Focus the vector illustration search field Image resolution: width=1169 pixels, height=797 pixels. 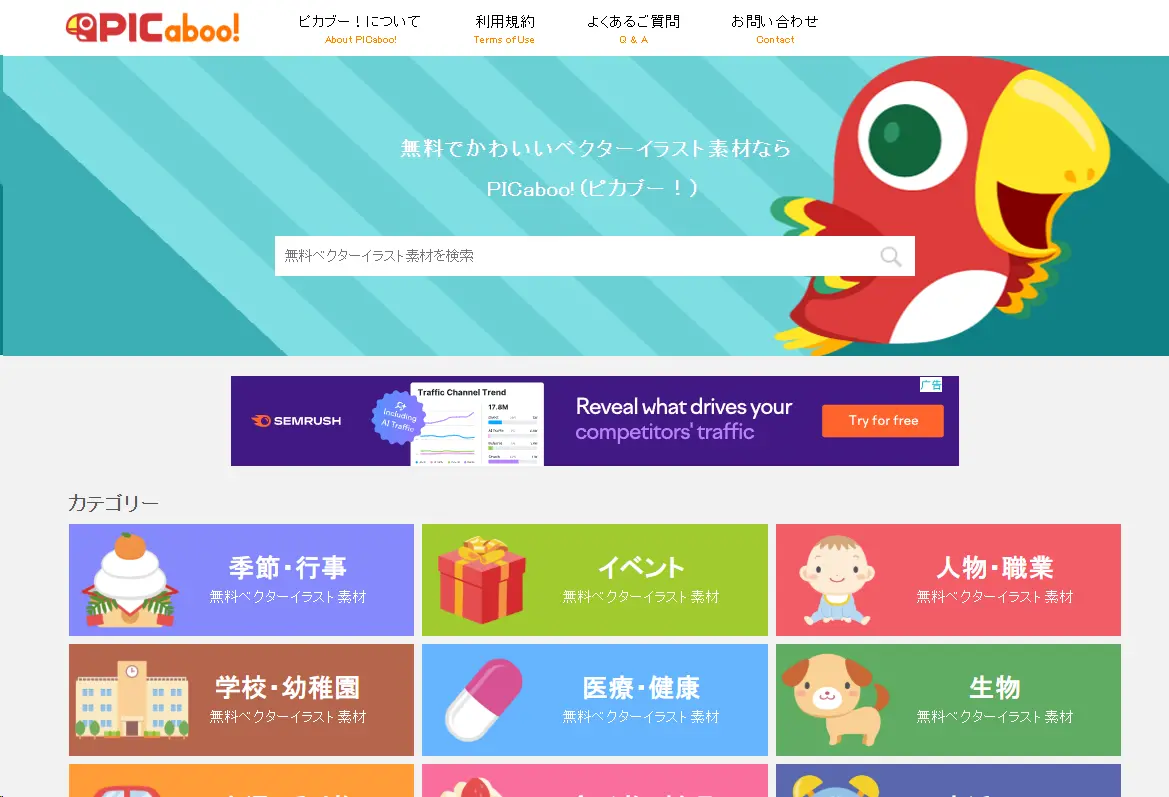[x=594, y=256]
